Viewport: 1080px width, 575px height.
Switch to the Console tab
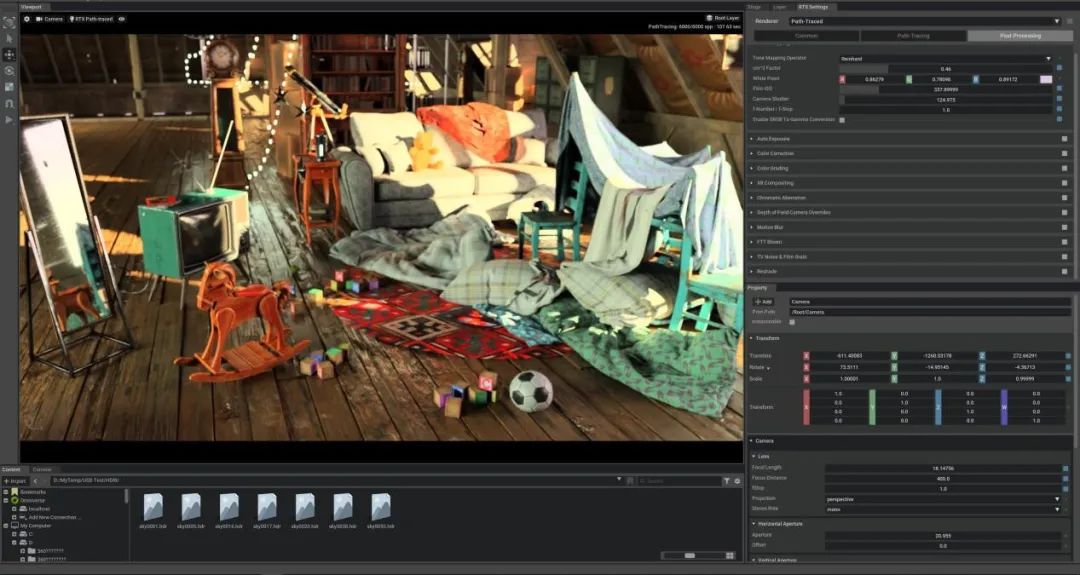click(x=42, y=469)
